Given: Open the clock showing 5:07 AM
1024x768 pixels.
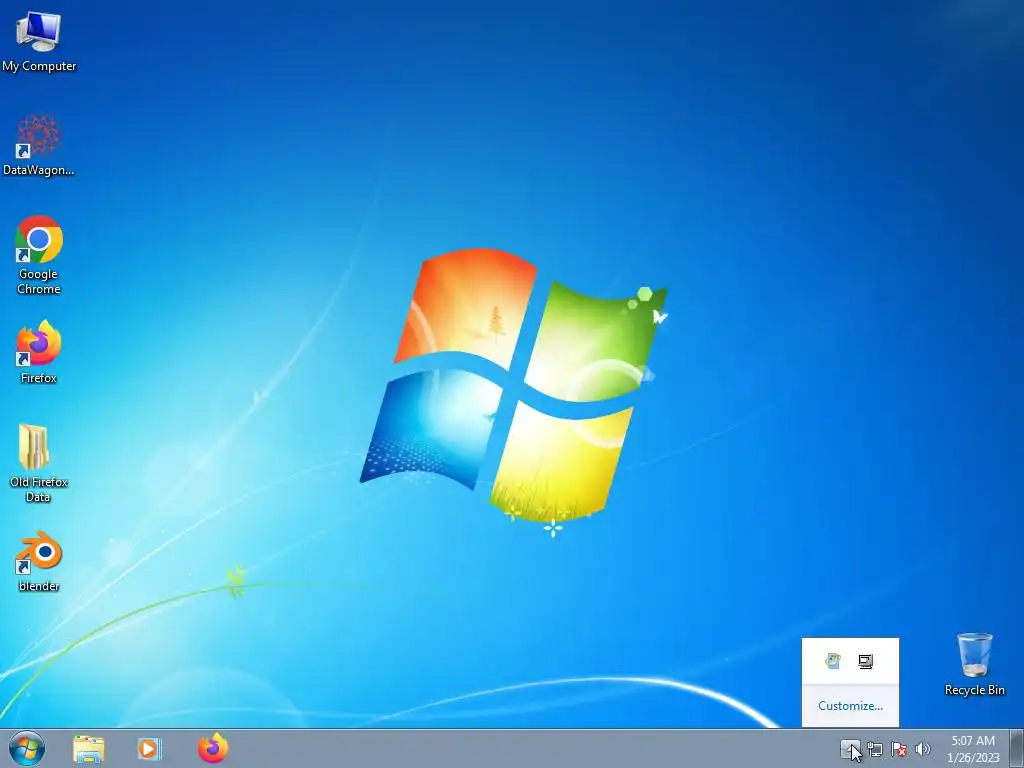Looking at the screenshot, I should point(973,749).
